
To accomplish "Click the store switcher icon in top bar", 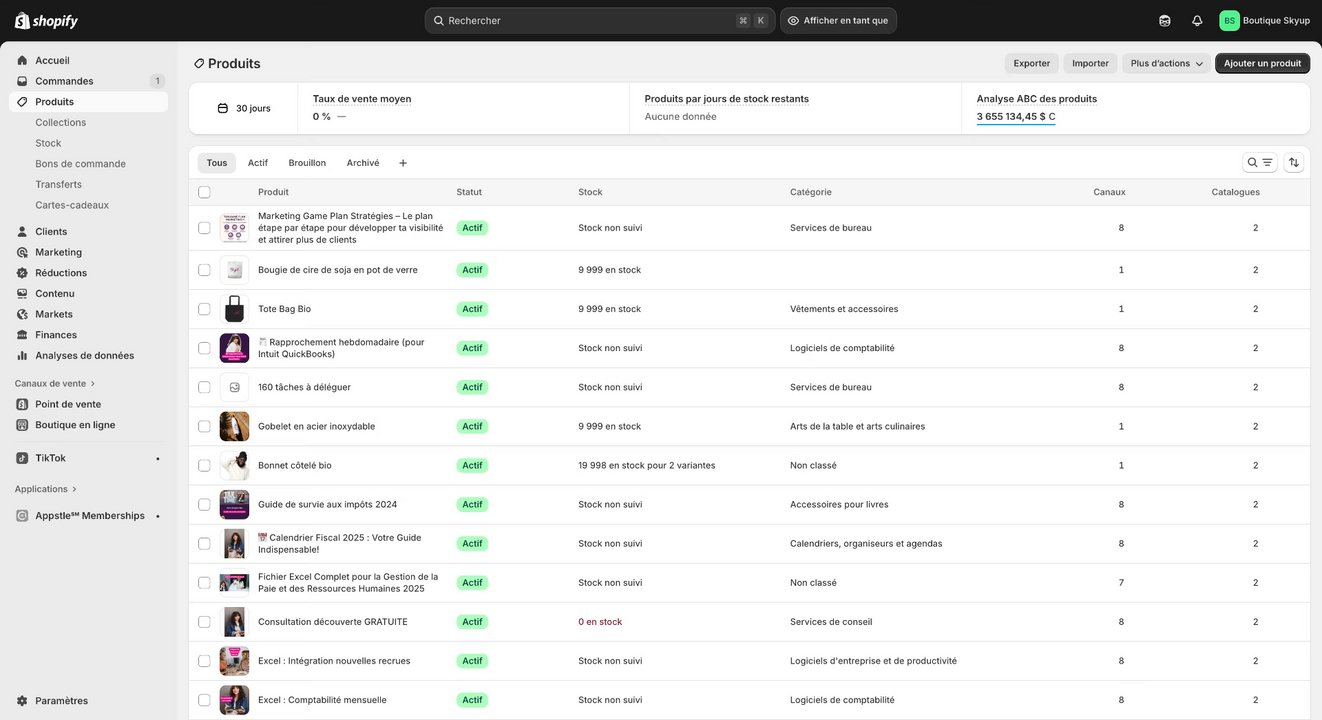I will pos(1165,21).
